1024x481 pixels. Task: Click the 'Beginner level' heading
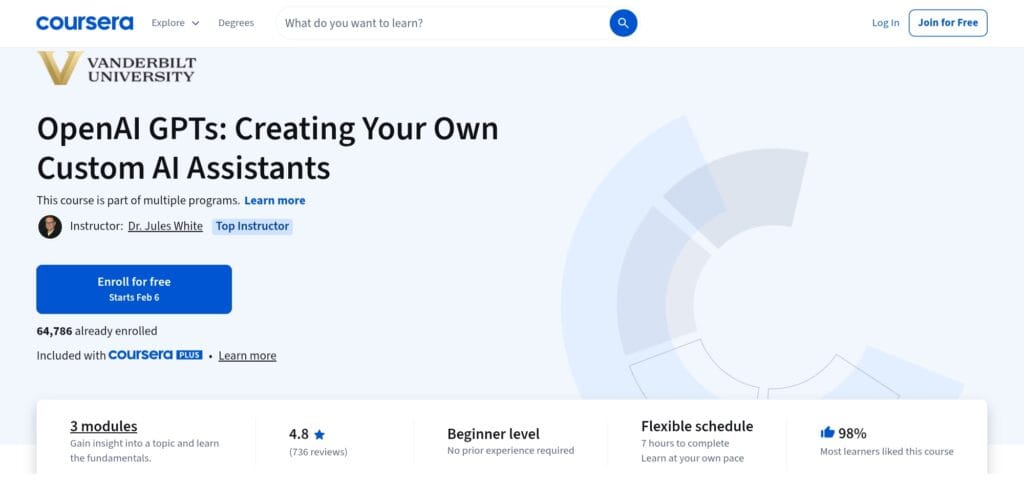click(494, 434)
